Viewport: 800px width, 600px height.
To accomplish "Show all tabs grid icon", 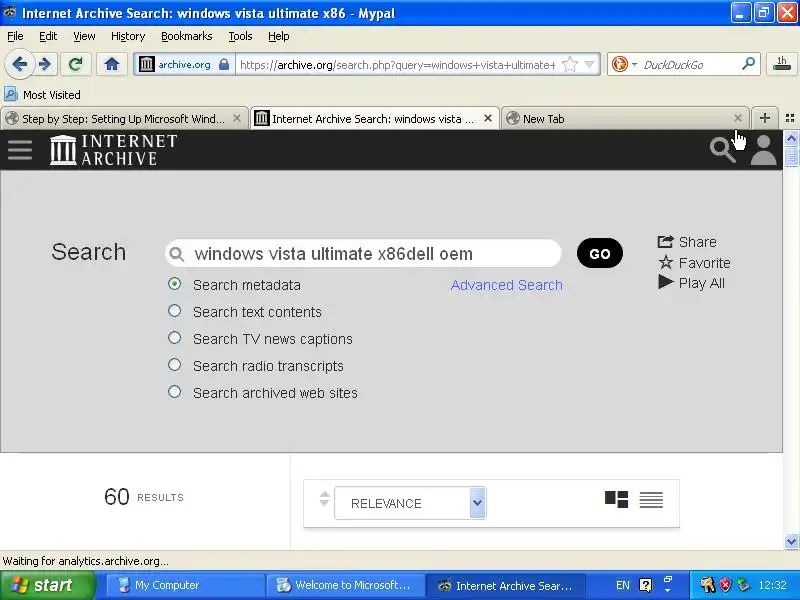I will pyautogui.click(x=790, y=118).
